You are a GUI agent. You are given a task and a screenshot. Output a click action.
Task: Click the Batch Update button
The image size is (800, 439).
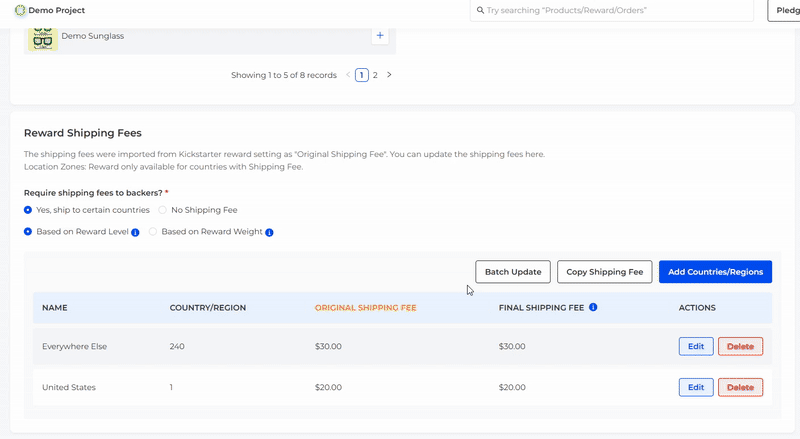pos(513,272)
